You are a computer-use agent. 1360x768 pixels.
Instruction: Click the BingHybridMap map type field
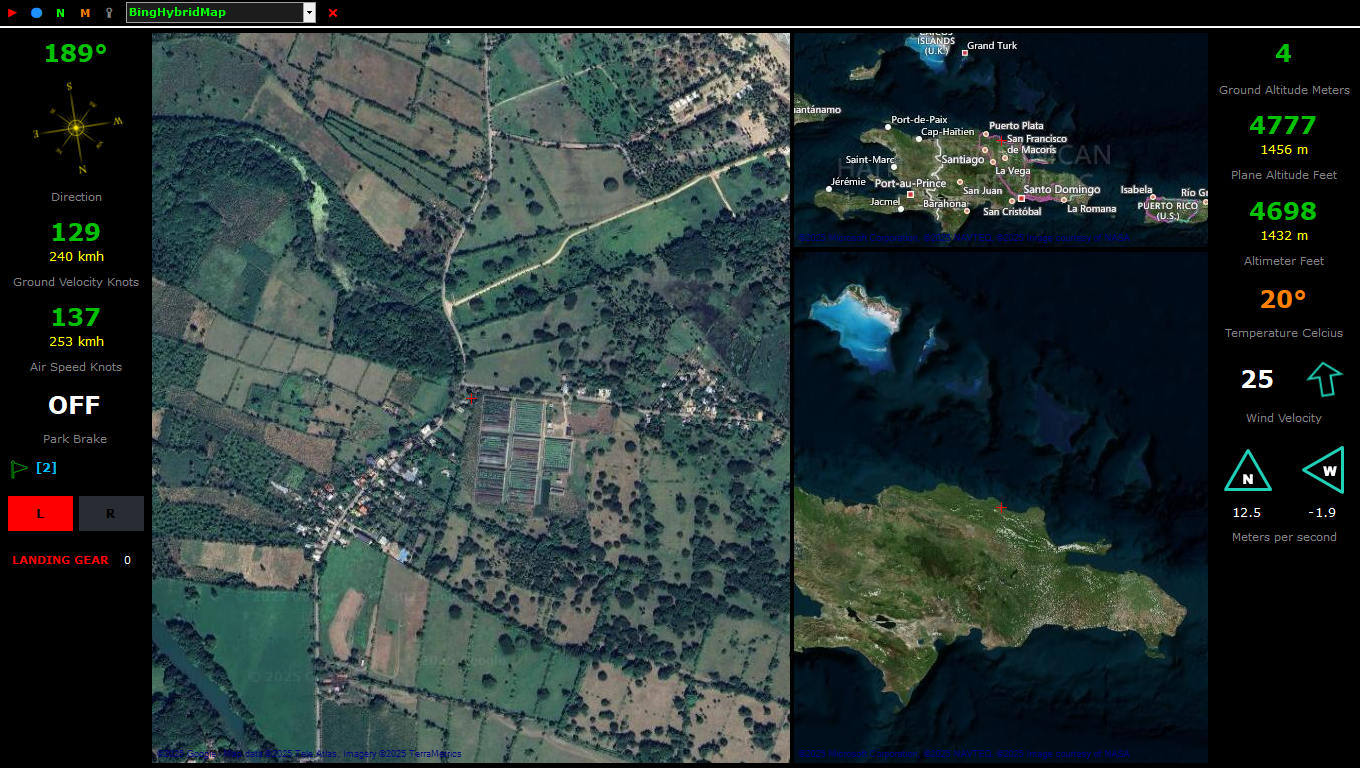214,13
